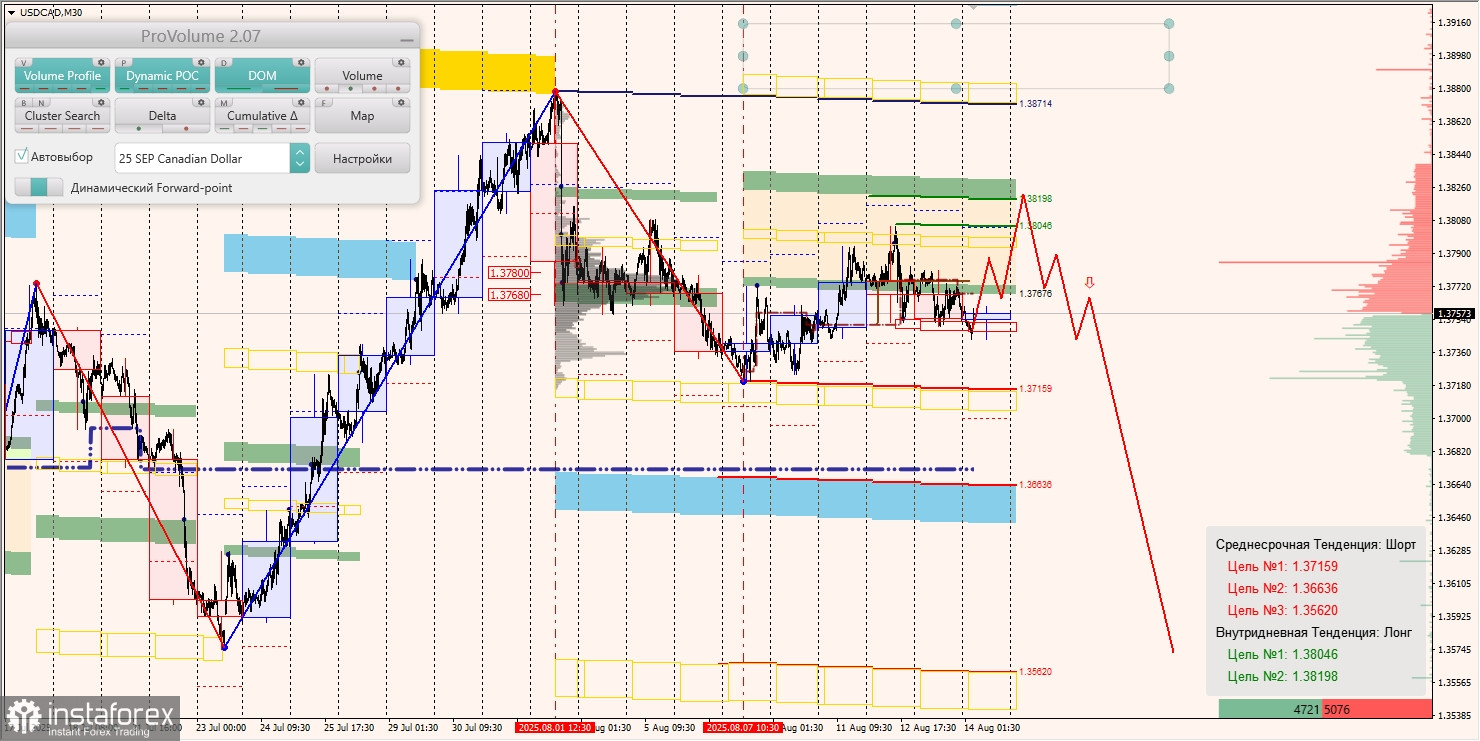The image size is (1480, 741).
Task: Click Внутридневная Тенденция: Лонг text
Action: coord(1314,632)
